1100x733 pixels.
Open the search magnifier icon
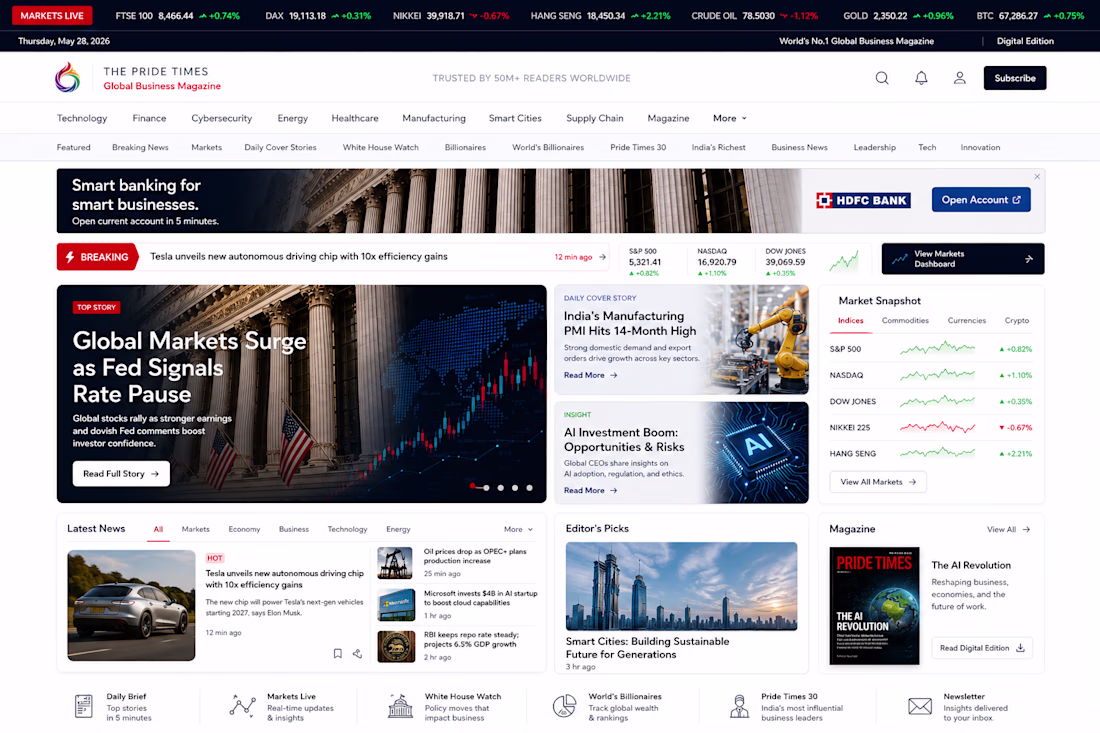click(882, 78)
